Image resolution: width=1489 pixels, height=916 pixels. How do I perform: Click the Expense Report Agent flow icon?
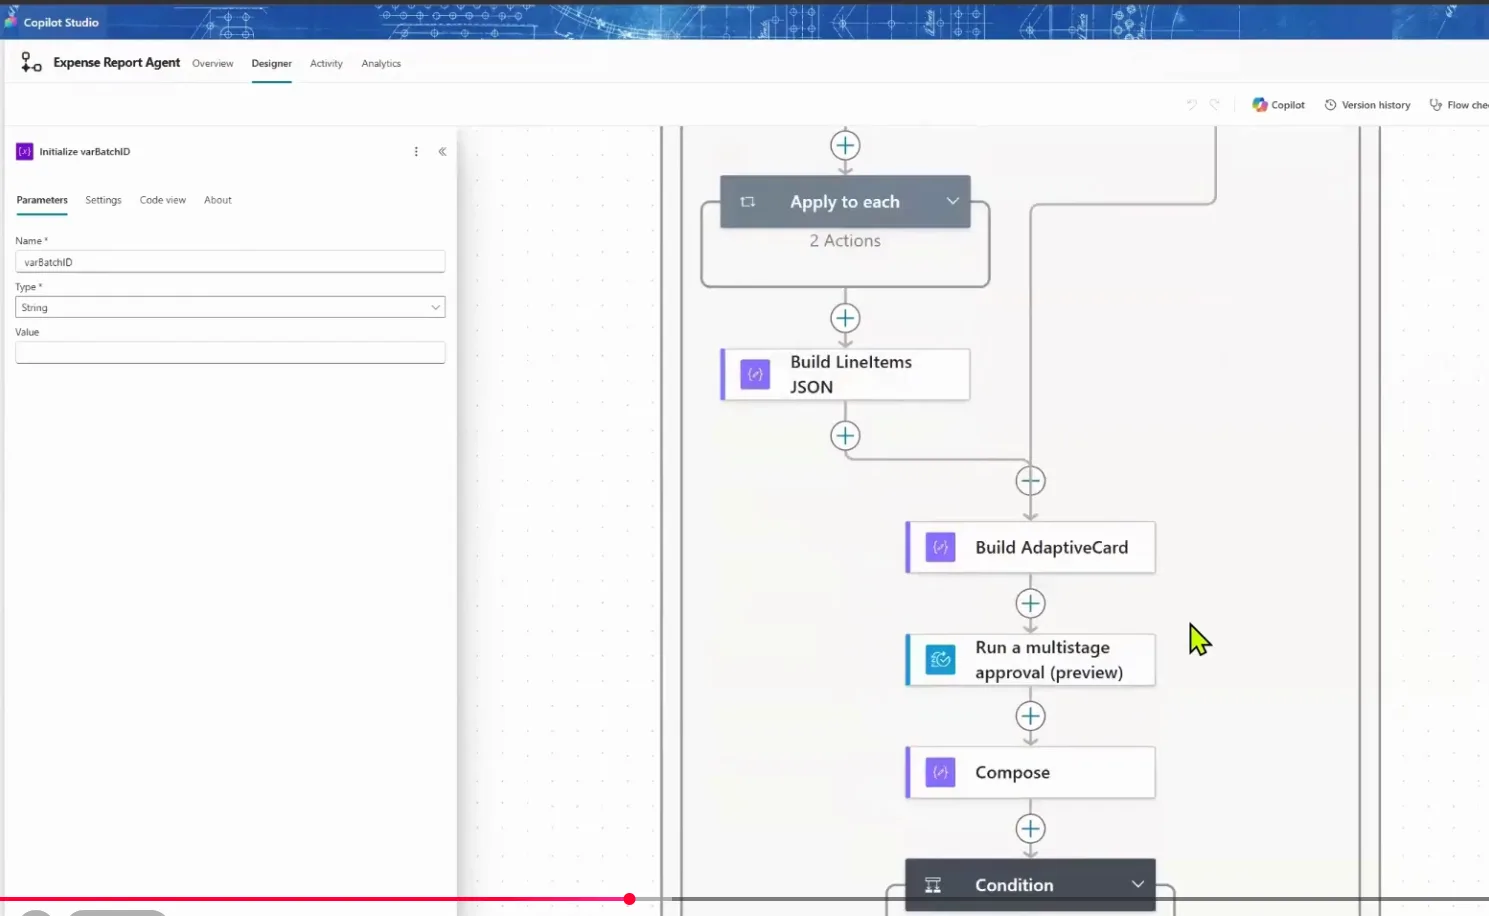(x=31, y=63)
